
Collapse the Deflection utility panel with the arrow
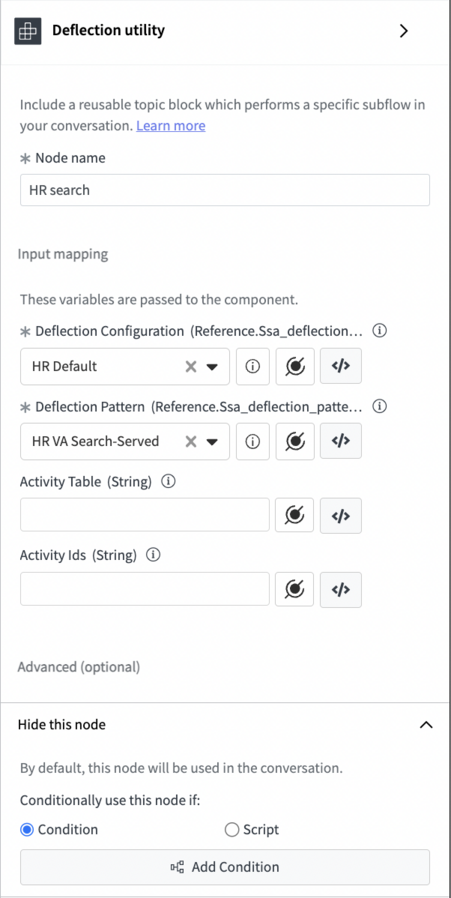coord(404,31)
